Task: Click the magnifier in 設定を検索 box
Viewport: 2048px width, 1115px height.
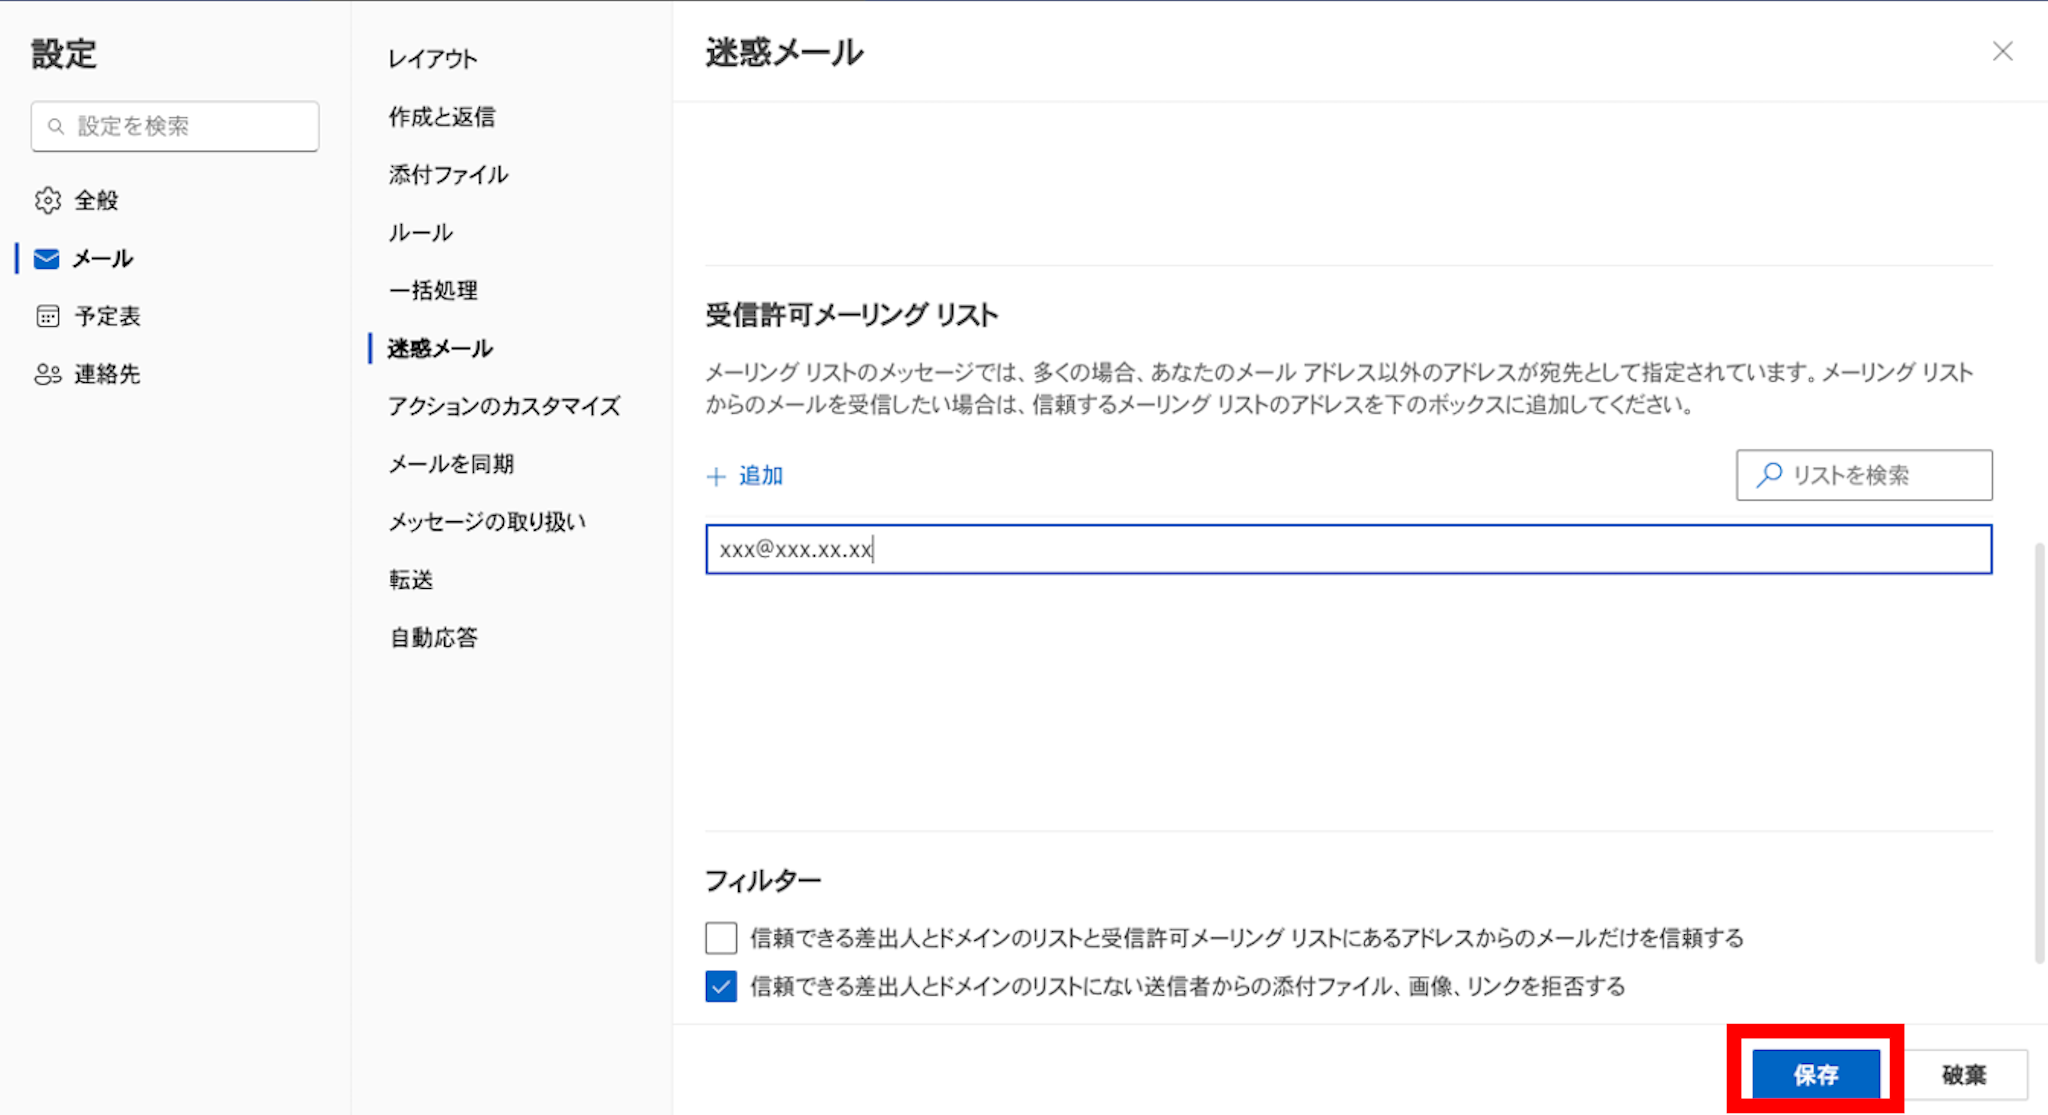Action: pos(57,126)
